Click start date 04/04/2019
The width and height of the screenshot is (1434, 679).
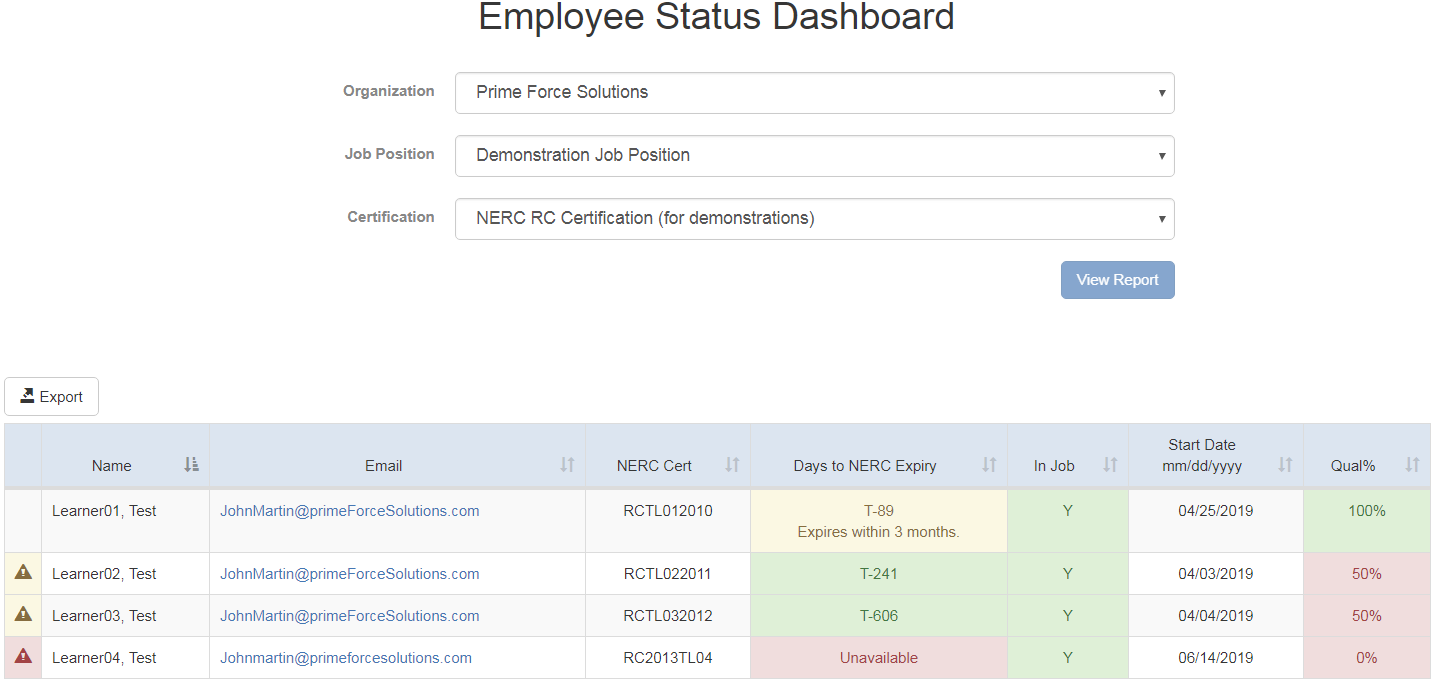tap(1216, 616)
